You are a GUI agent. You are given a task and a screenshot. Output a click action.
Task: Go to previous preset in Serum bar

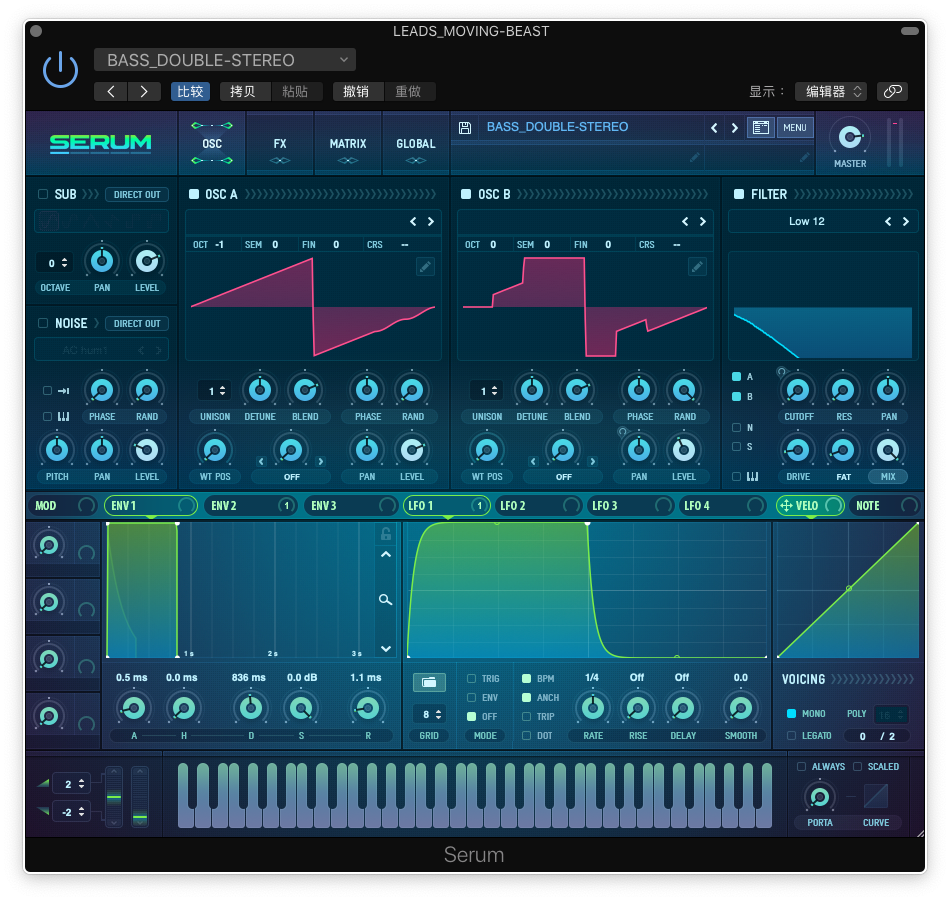tap(714, 128)
